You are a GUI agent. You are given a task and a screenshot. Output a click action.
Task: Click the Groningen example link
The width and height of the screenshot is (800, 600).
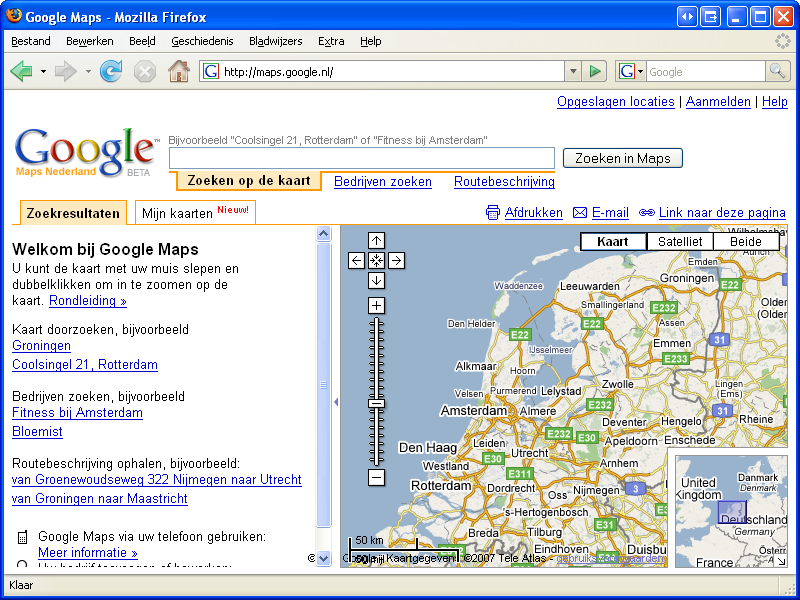(x=41, y=345)
